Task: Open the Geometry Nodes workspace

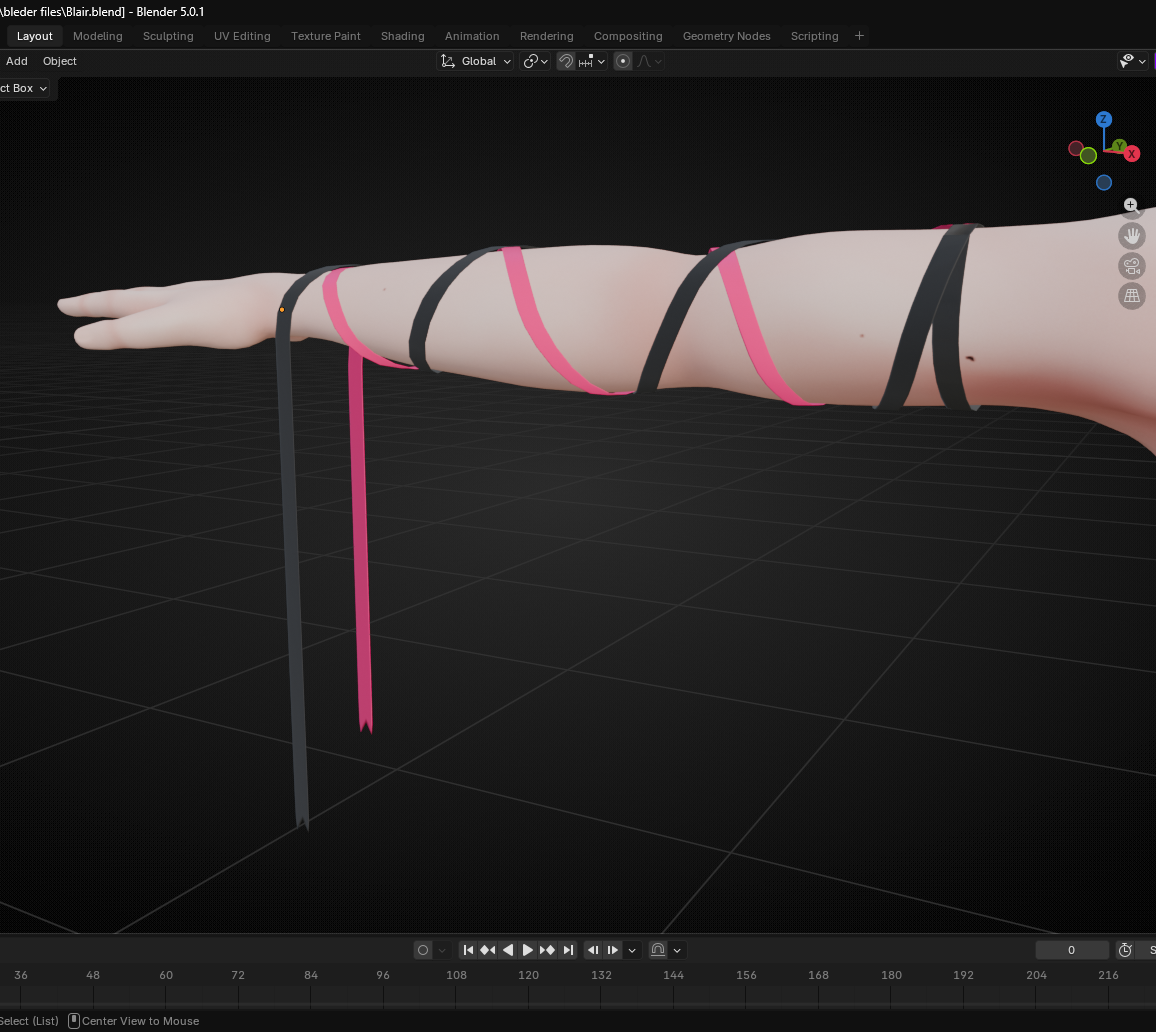Action: click(726, 36)
